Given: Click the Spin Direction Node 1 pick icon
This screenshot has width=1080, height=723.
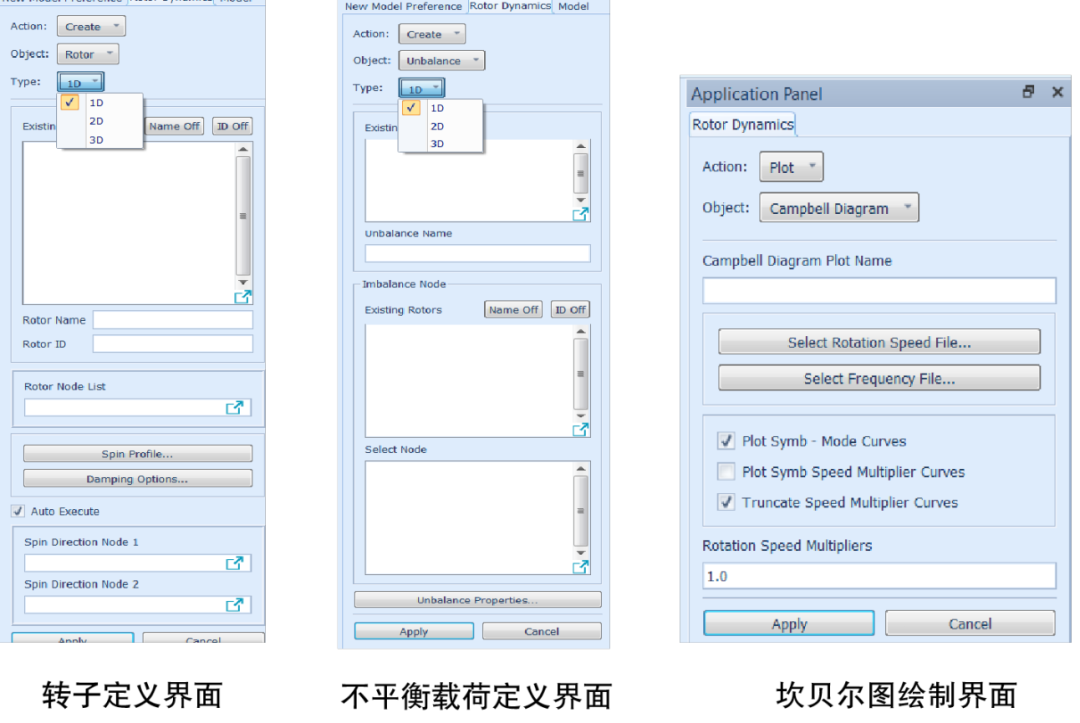Looking at the screenshot, I should point(235,563).
